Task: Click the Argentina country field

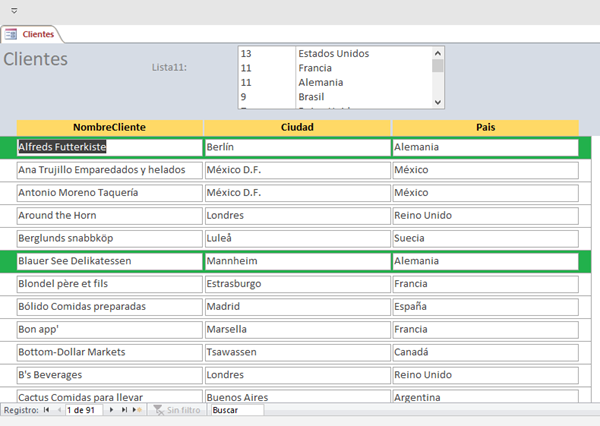Action: tap(486, 396)
